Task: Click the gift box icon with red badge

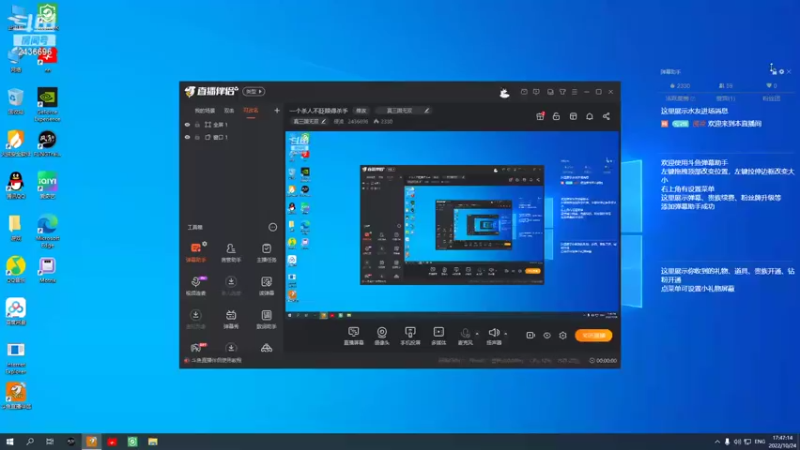Action: (540, 116)
